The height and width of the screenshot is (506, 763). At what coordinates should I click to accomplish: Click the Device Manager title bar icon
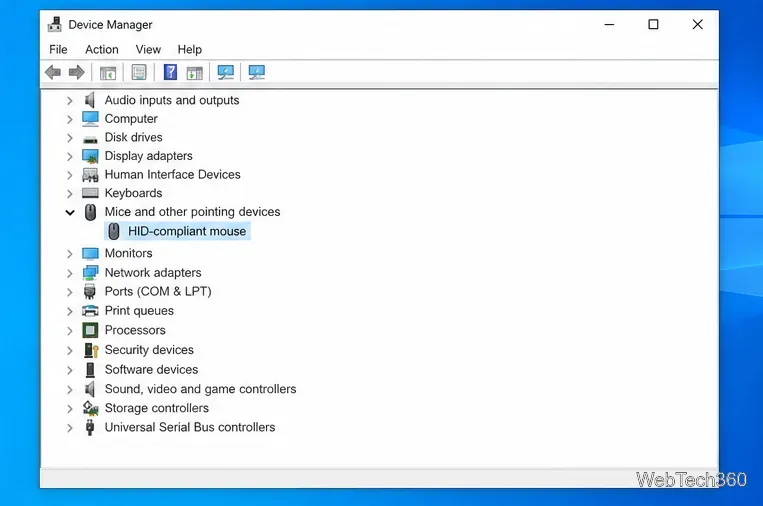pyautogui.click(x=54, y=24)
